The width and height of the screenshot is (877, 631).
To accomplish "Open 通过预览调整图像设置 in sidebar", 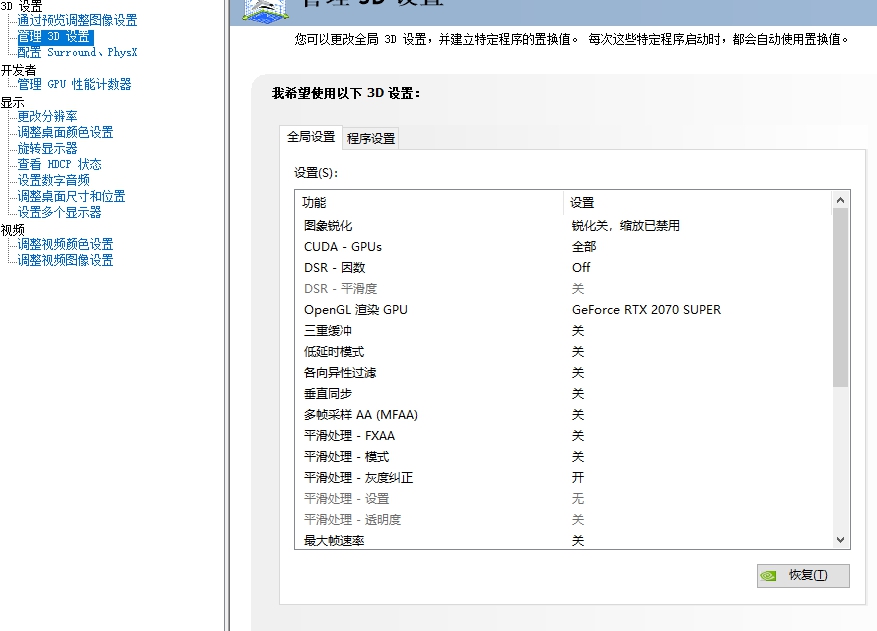I will [77, 21].
